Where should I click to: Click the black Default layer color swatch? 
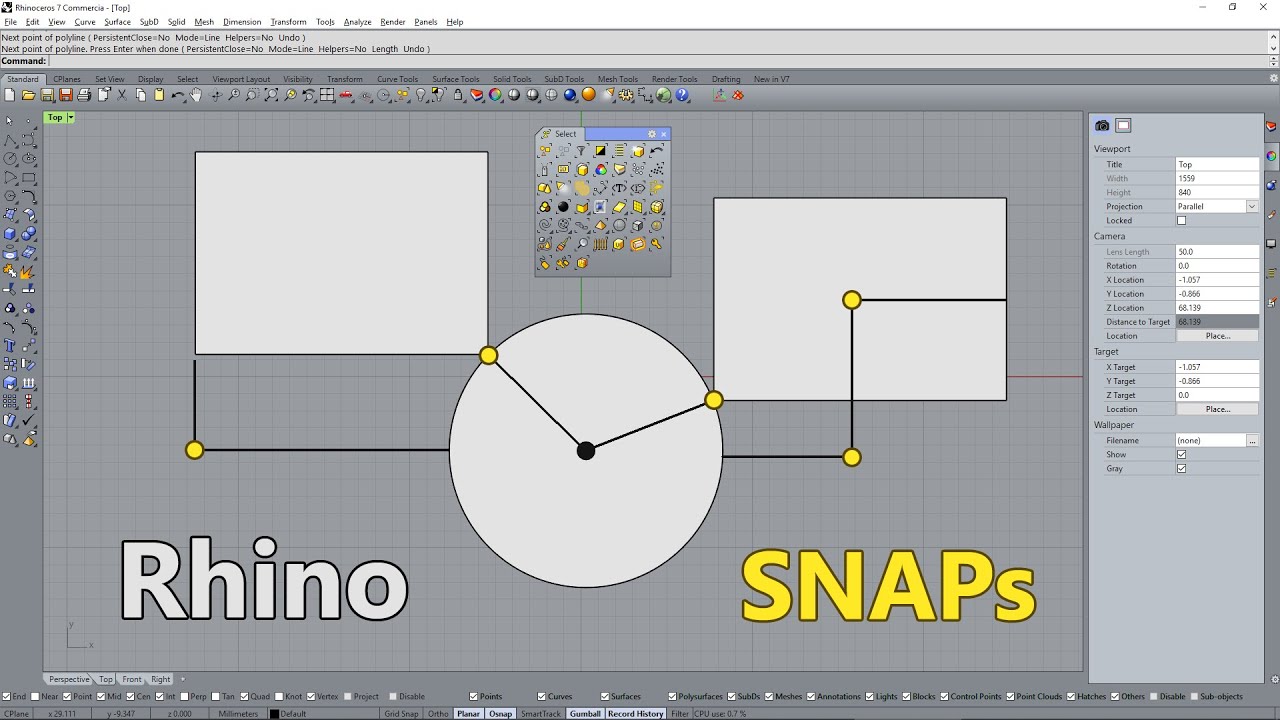click(x=274, y=714)
